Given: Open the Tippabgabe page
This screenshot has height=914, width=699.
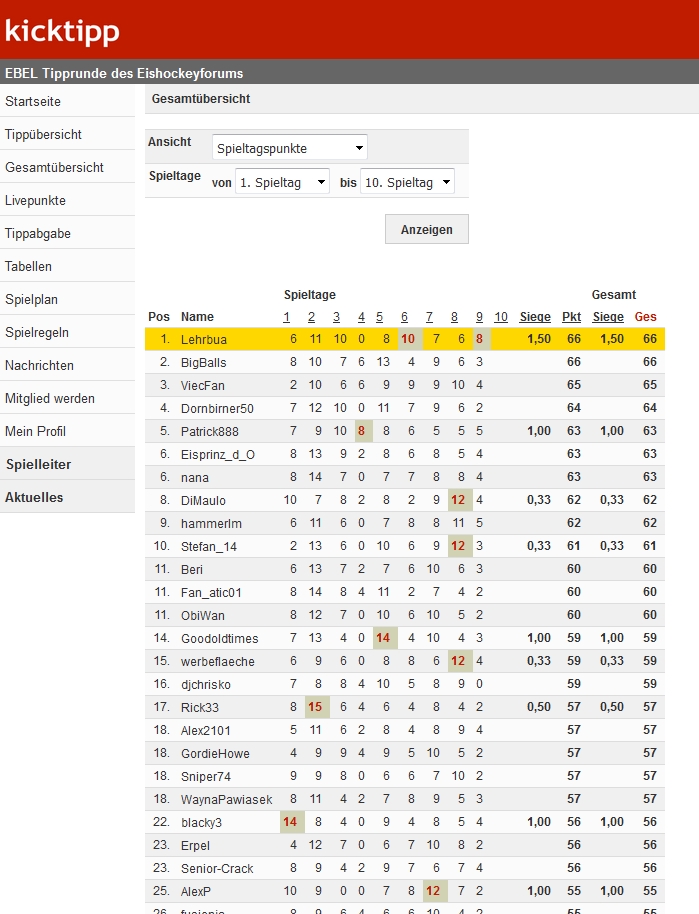Looking at the screenshot, I should pos(38,233).
